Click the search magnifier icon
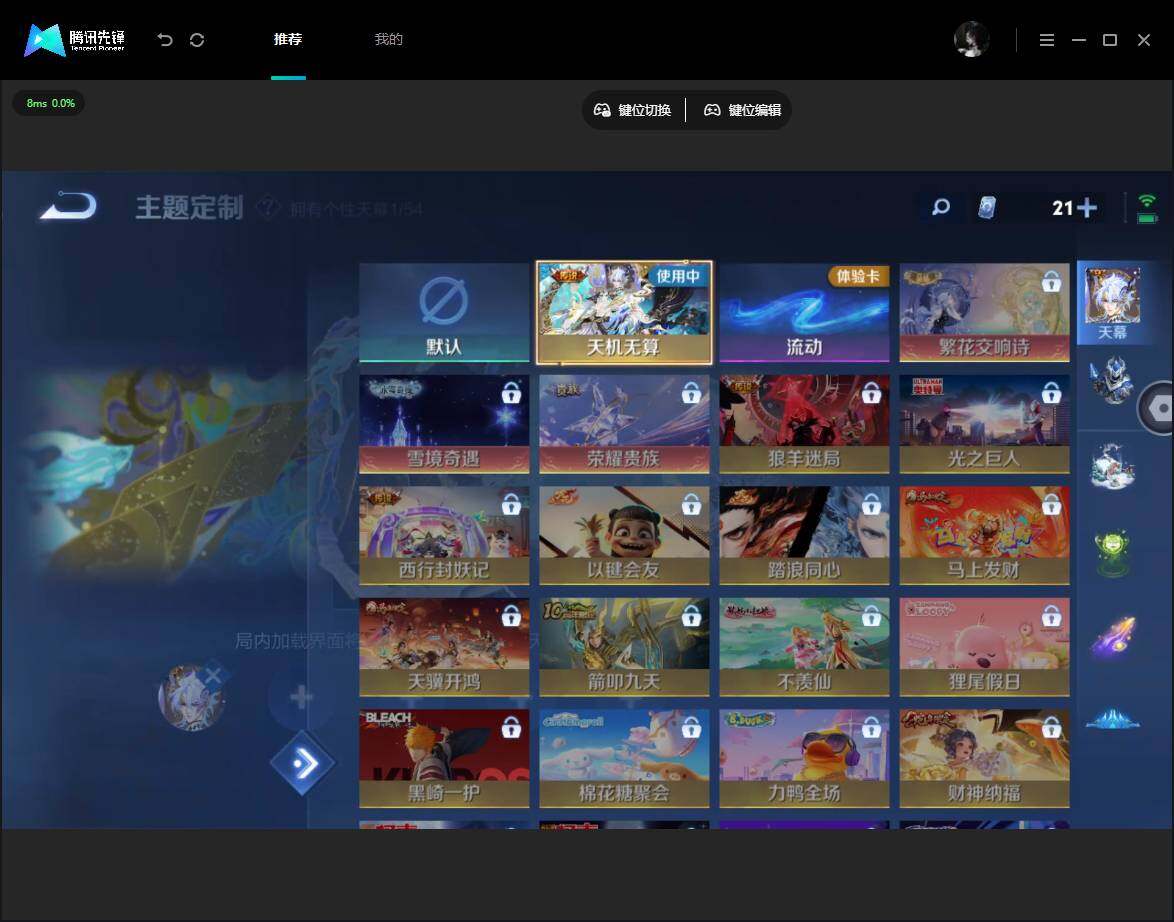 (x=940, y=207)
